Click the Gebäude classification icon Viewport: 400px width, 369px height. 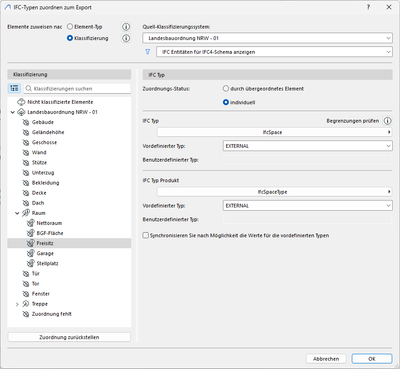click(x=26, y=122)
